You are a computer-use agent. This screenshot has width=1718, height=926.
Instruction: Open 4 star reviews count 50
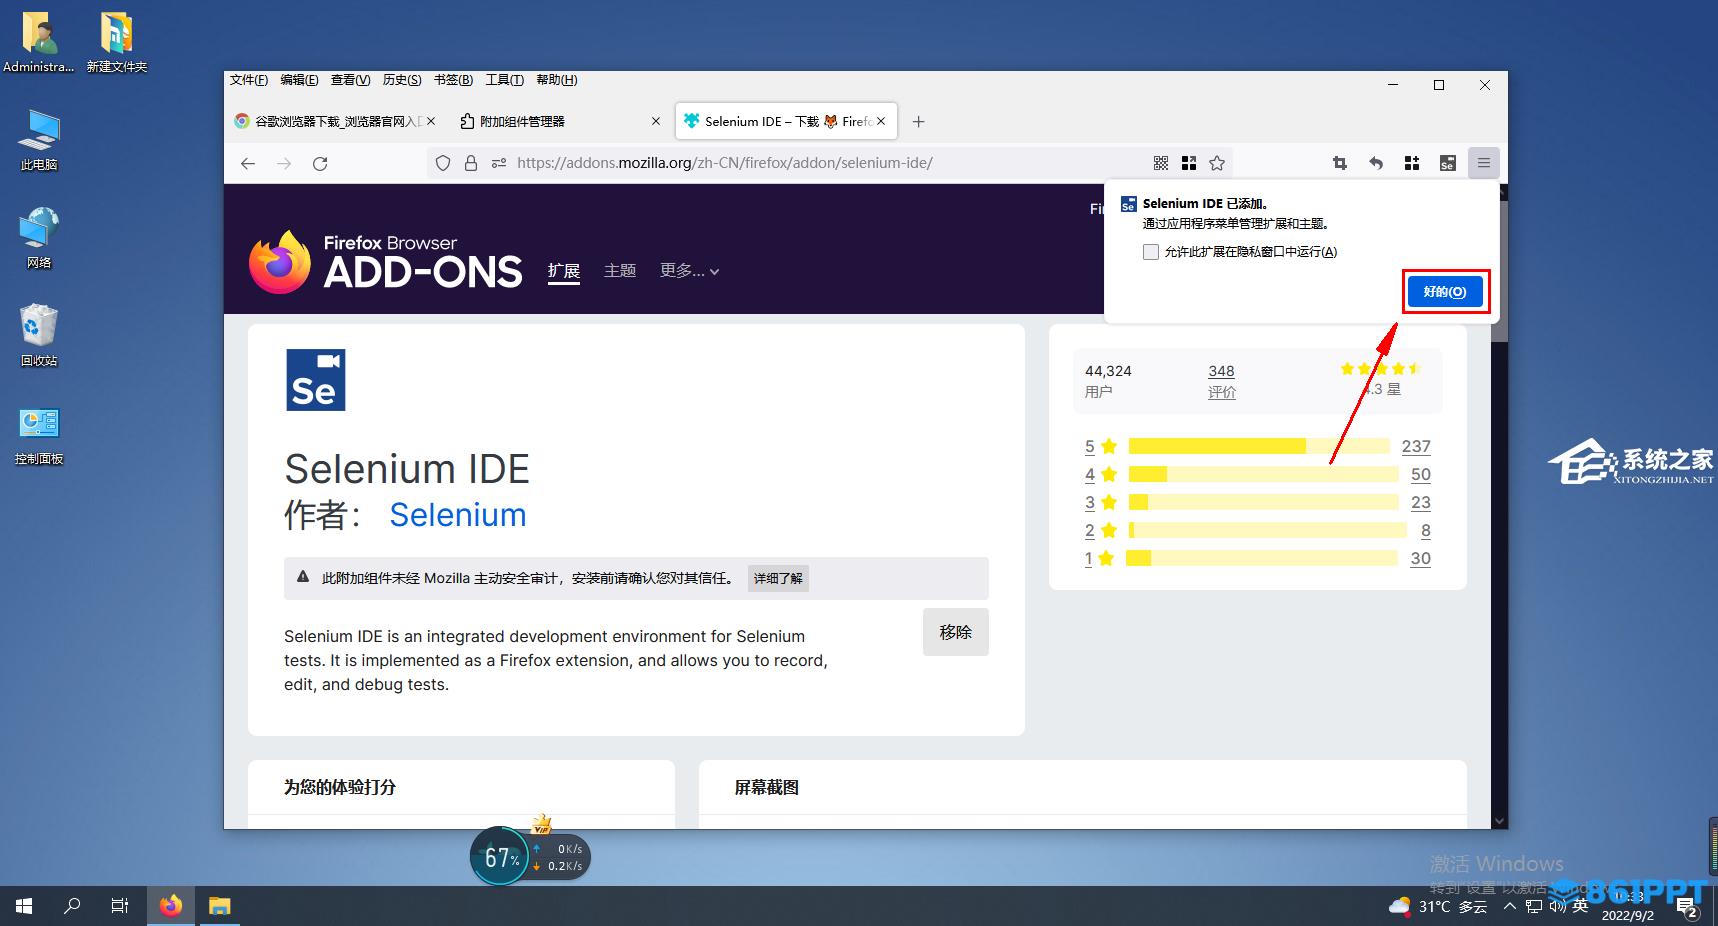[x=1421, y=474]
